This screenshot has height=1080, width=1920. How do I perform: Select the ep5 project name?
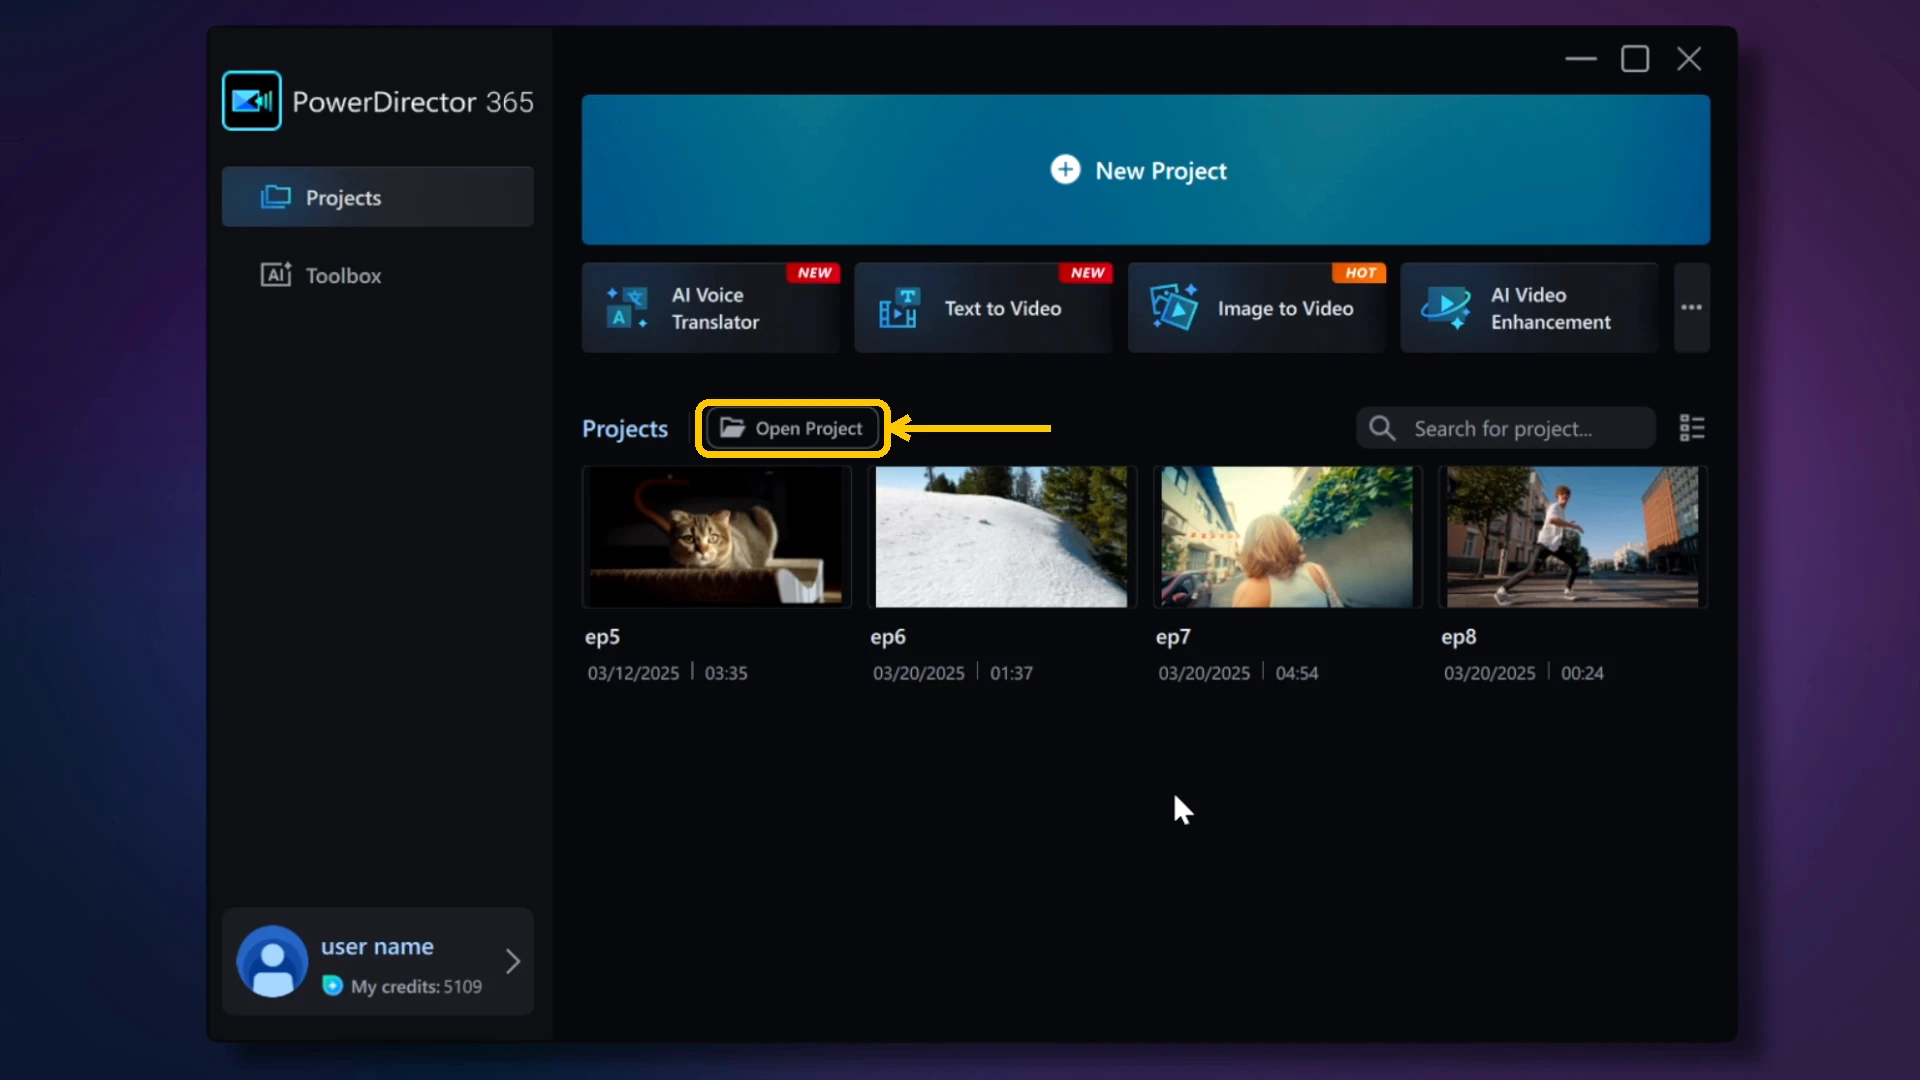point(602,637)
